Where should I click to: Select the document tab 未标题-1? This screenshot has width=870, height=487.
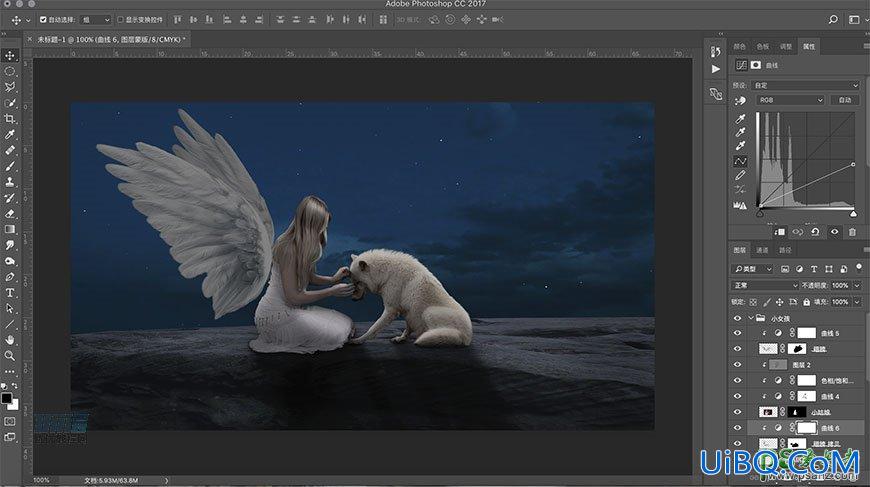pyautogui.click(x=109, y=39)
